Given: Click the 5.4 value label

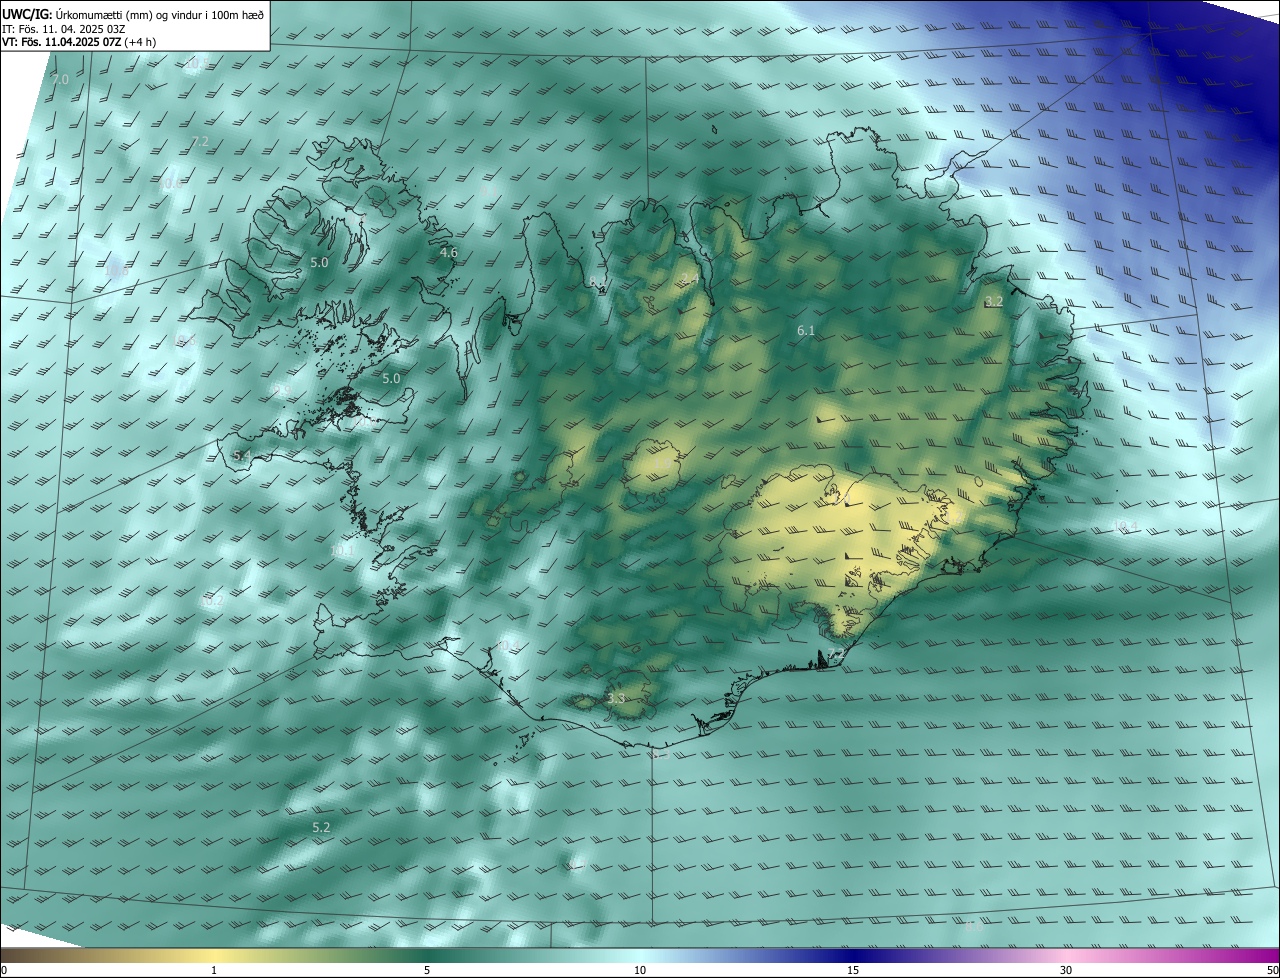Looking at the screenshot, I should (242, 456).
